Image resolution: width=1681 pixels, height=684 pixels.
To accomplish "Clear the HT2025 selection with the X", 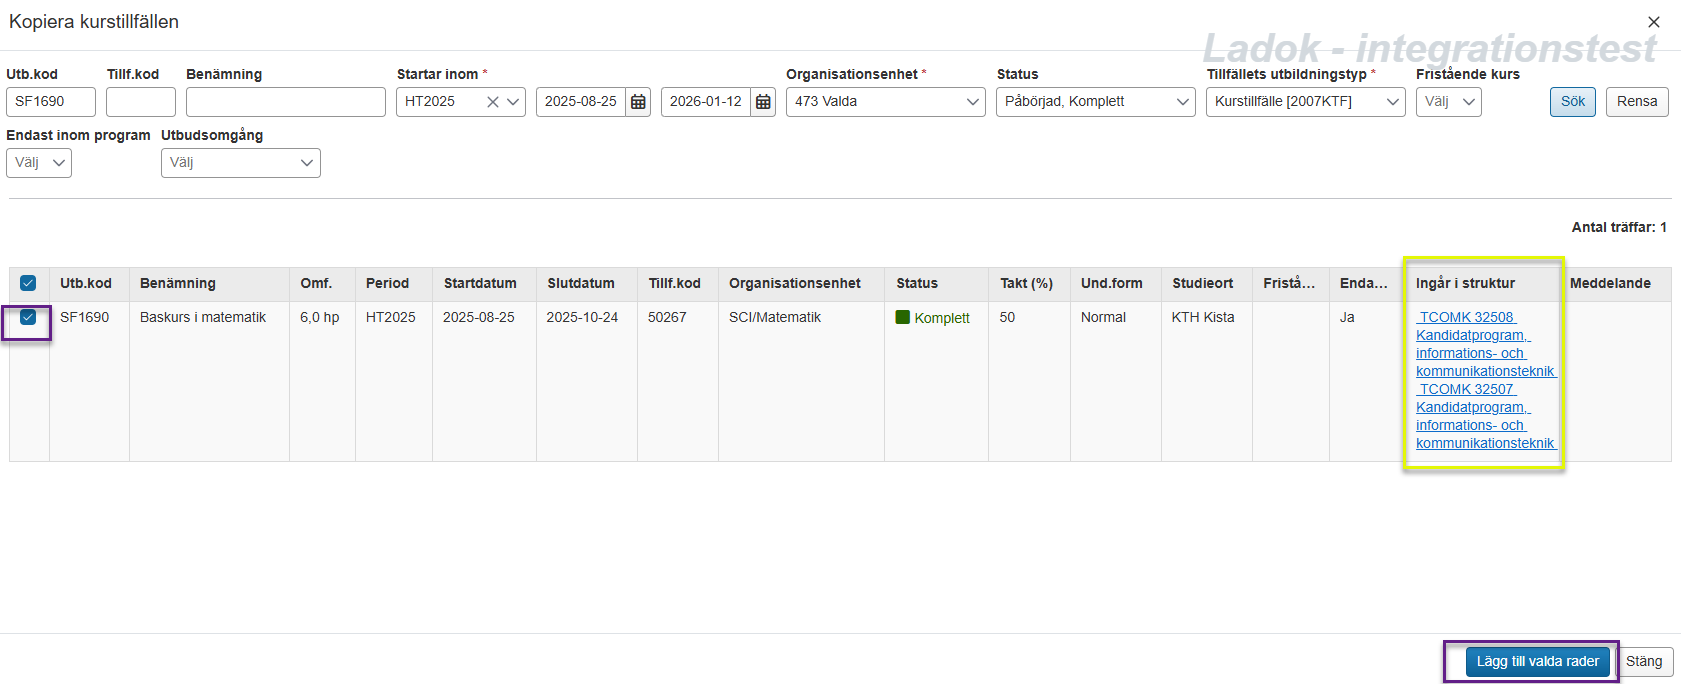I will pyautogui.click(x=492, y=102).
